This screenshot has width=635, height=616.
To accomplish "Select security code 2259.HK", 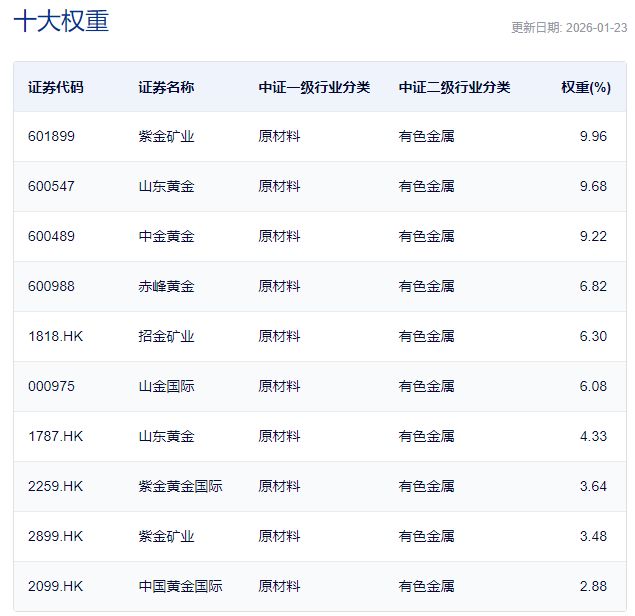I will coord(55,486).
